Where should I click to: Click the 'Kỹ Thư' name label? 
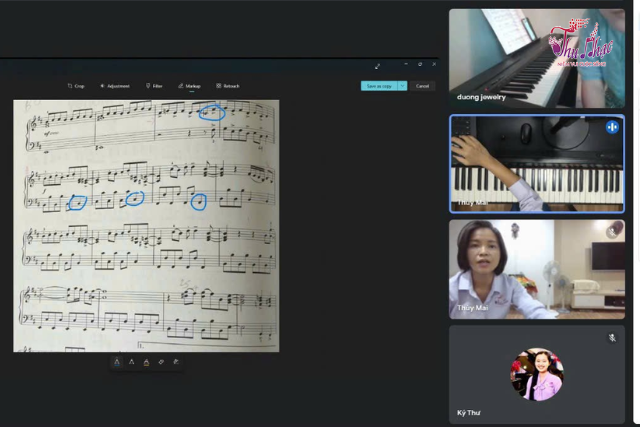click(x=469, y=413)
